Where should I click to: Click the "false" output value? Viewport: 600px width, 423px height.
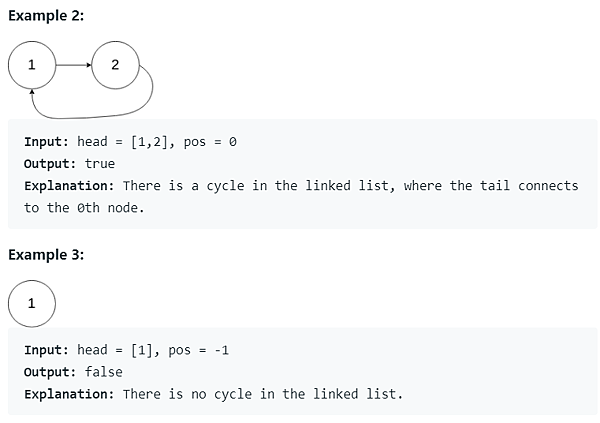103,372
